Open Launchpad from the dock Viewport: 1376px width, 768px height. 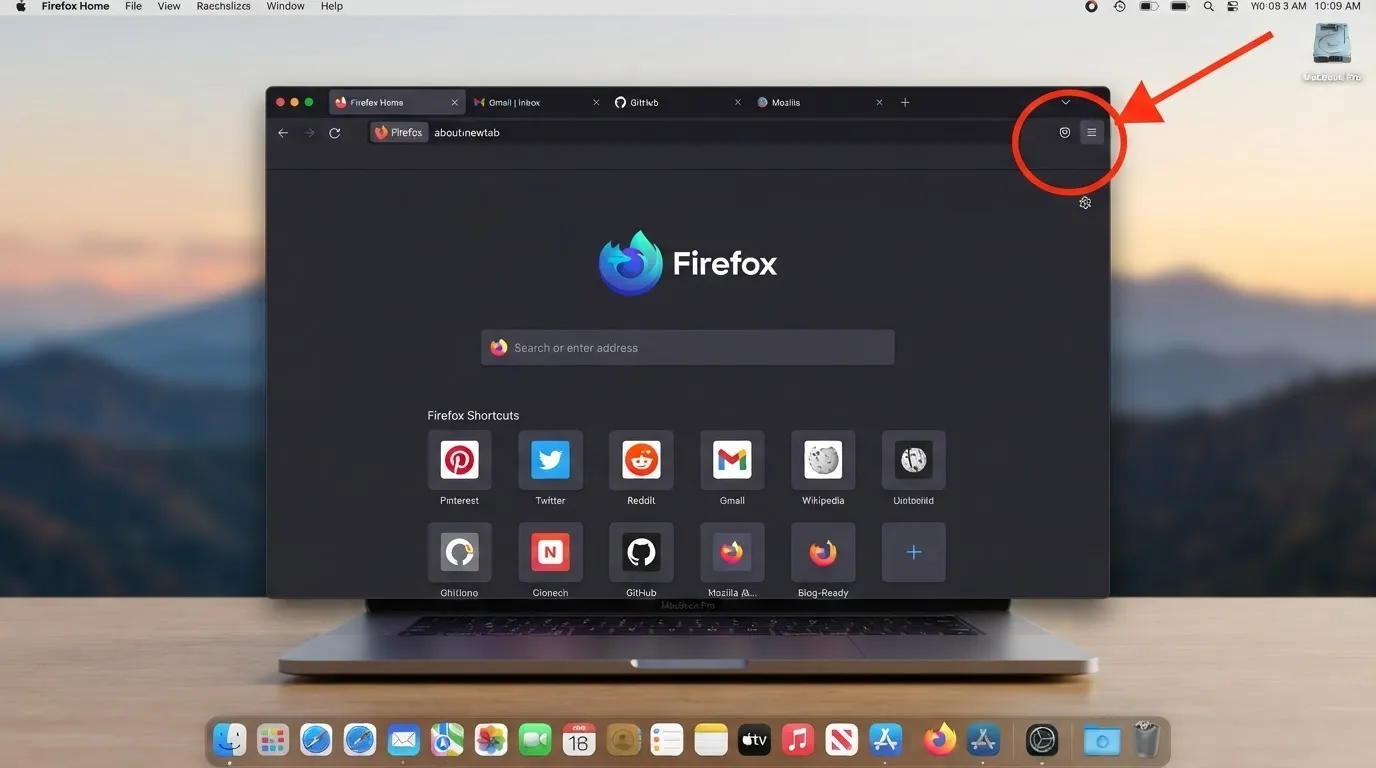(273, 740)
